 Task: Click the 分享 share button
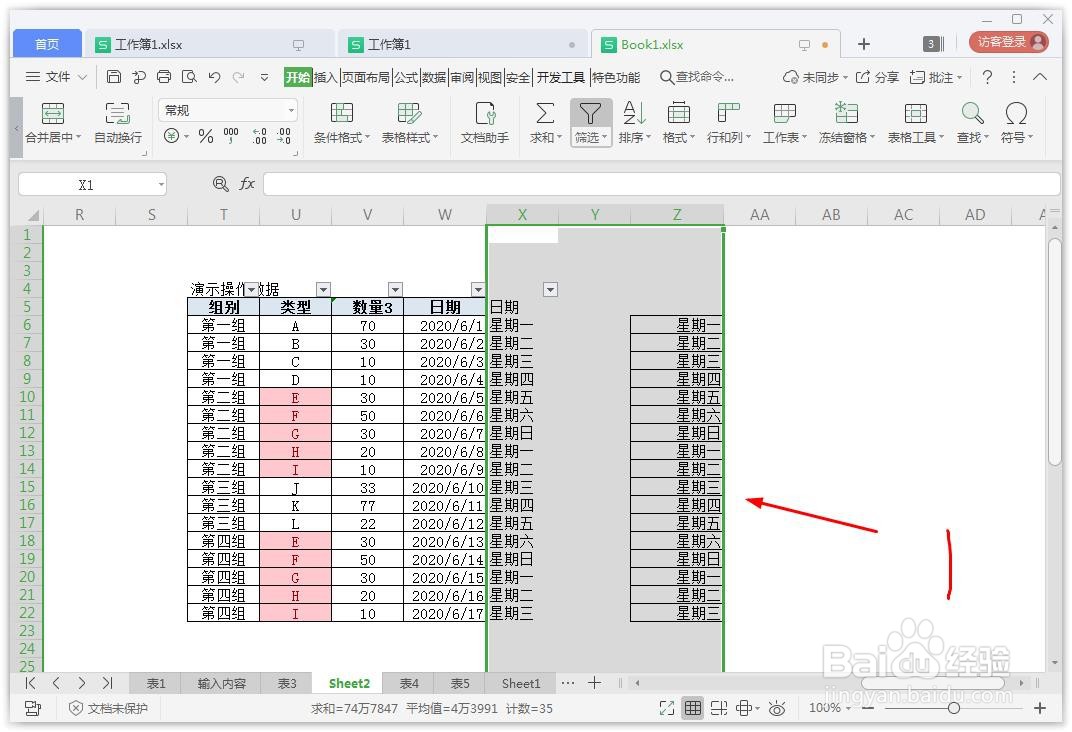(878, 77)
